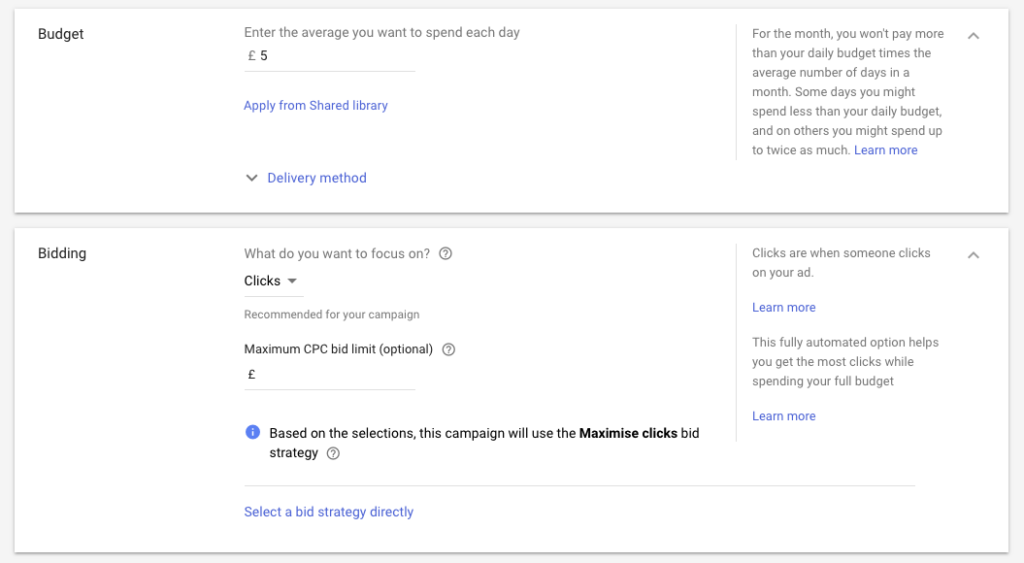This screenshot has width=1024, height=563.
Task: Click the blue info icon in Bidding
Action: (x=253, y=432)
